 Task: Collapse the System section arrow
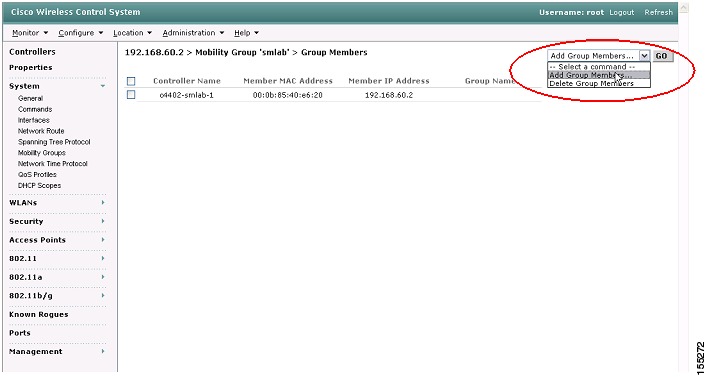(x=103, y=86)
